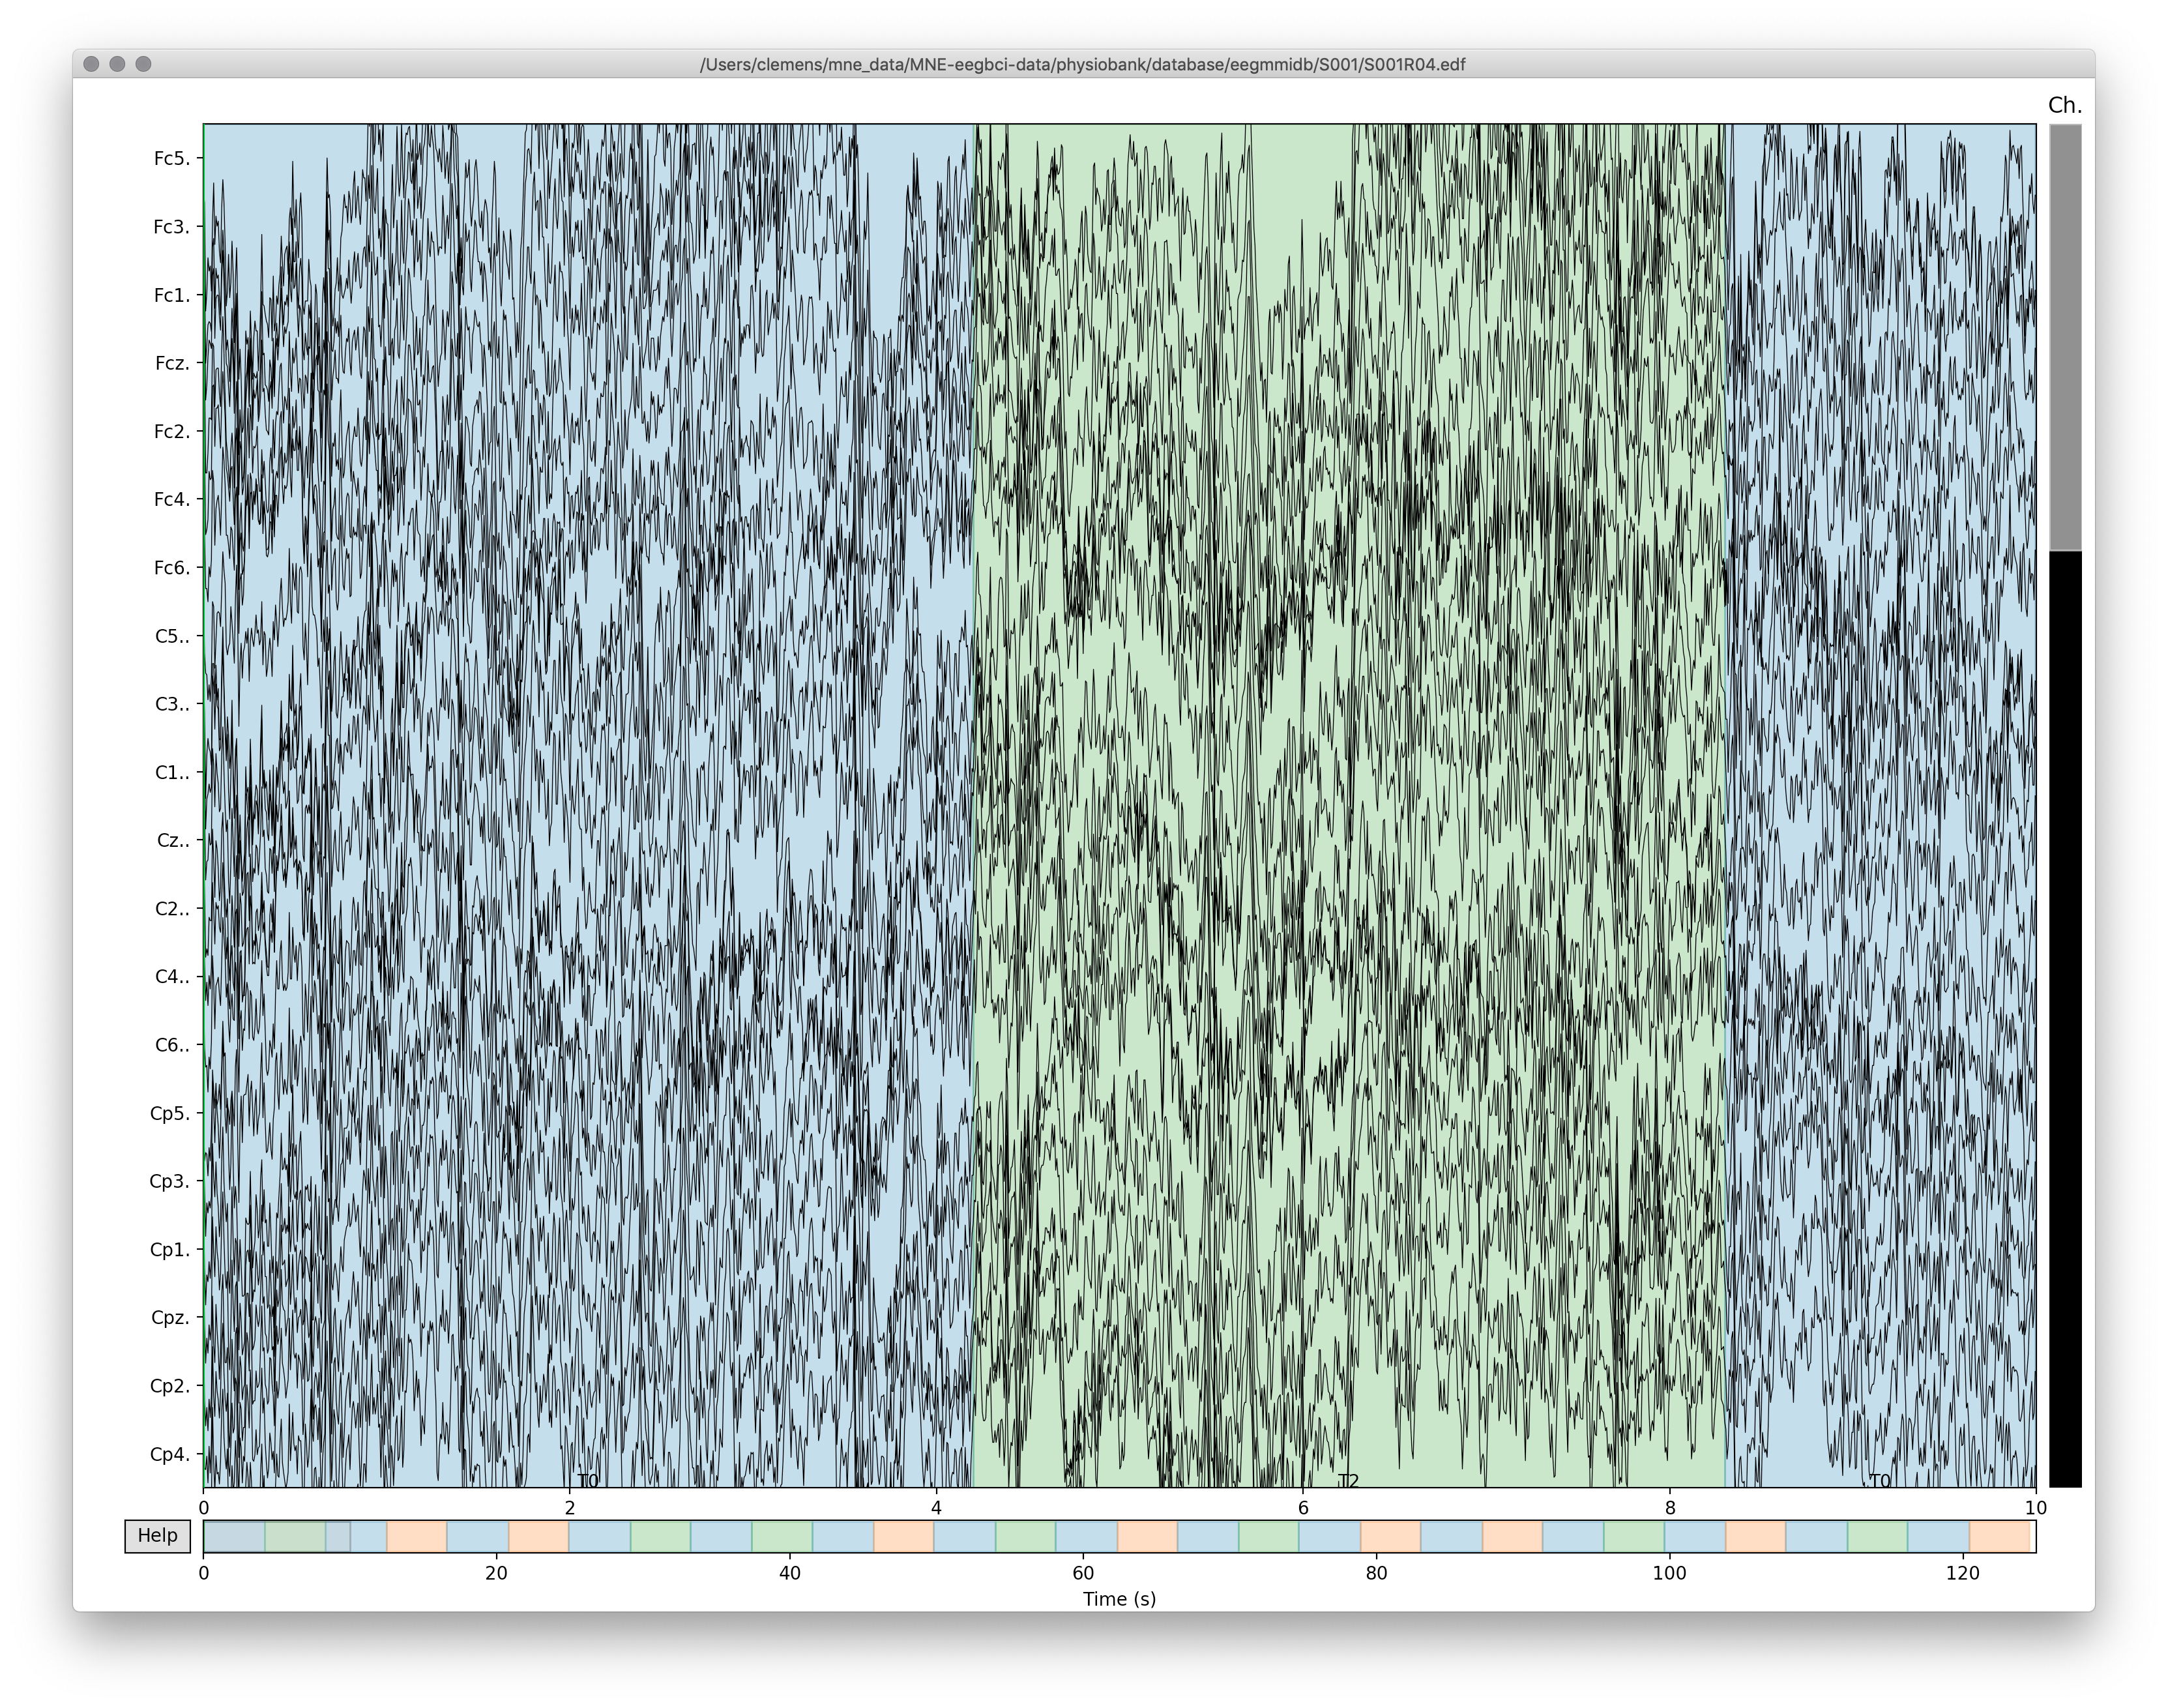Click the C3.. channel label
Screen dimensions: 2168x1708
click(x=171, y=704)
